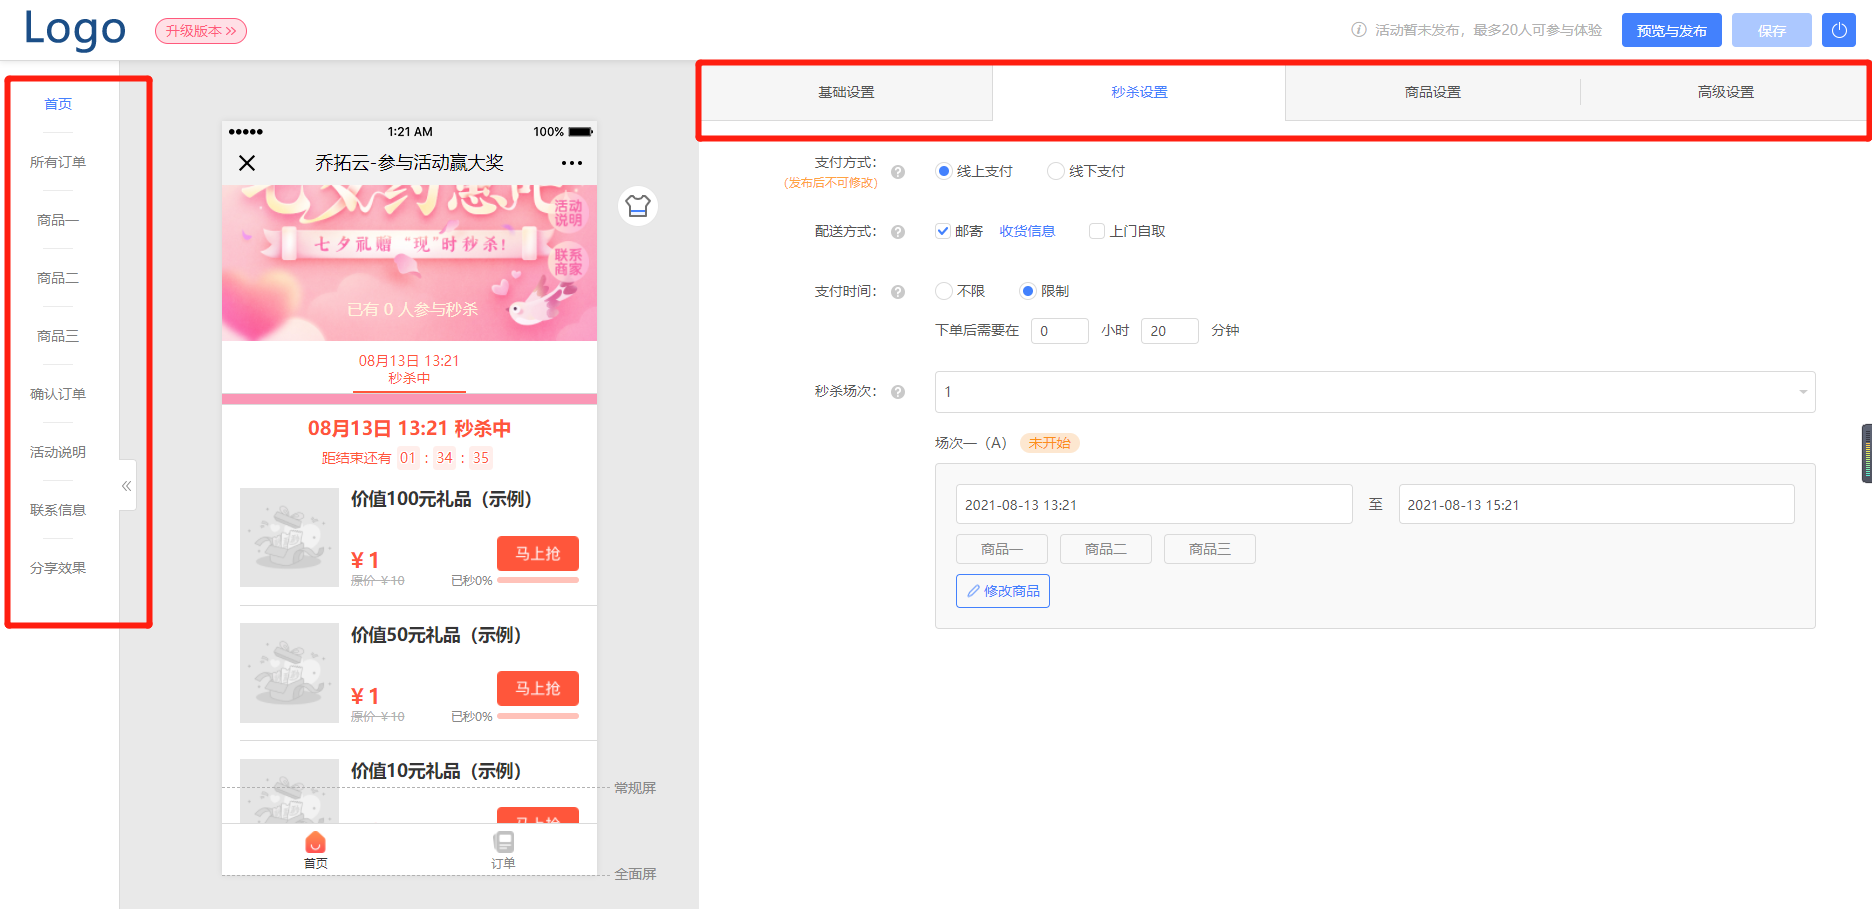Click the power icon at top right
1872x909 pixels.
click(1838, 29)
